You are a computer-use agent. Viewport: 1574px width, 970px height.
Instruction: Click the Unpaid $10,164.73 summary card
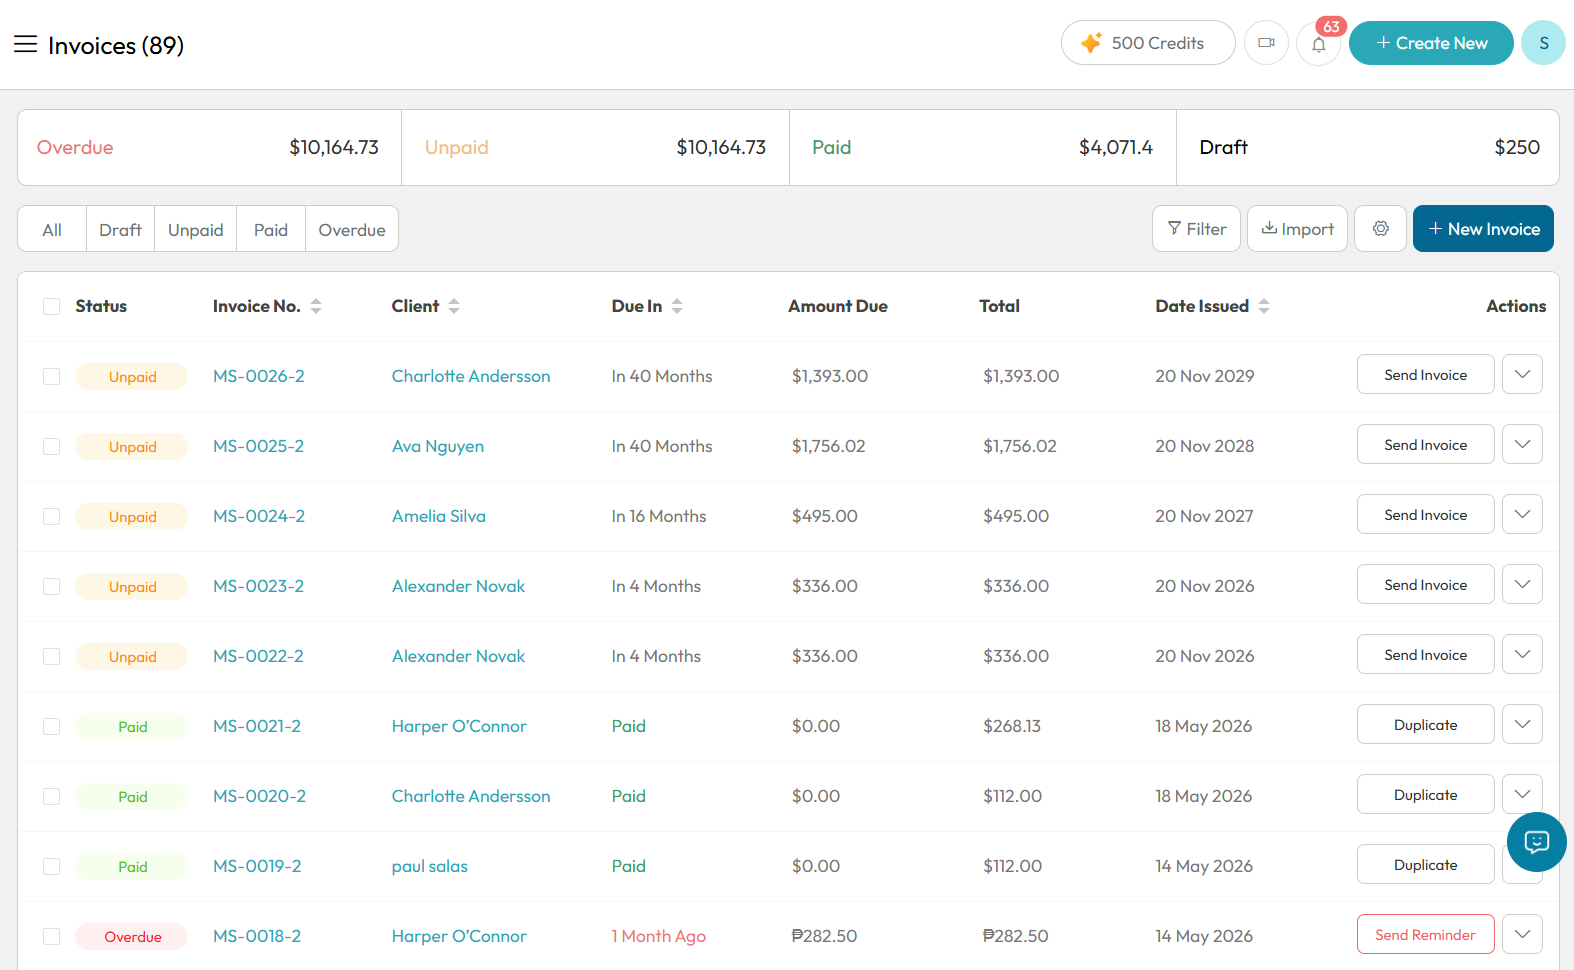pyautogui.click(x=595, y=147)
